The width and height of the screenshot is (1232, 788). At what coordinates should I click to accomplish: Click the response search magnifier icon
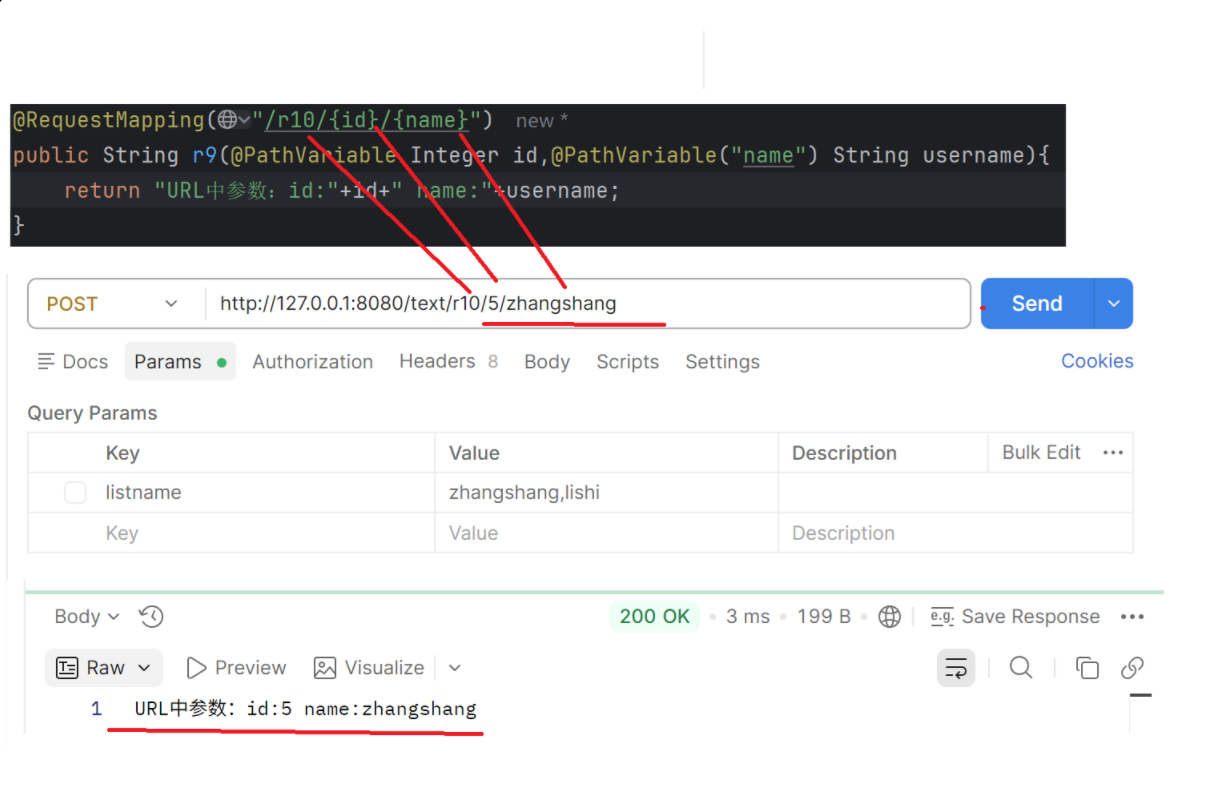(x=1021, y=667)
